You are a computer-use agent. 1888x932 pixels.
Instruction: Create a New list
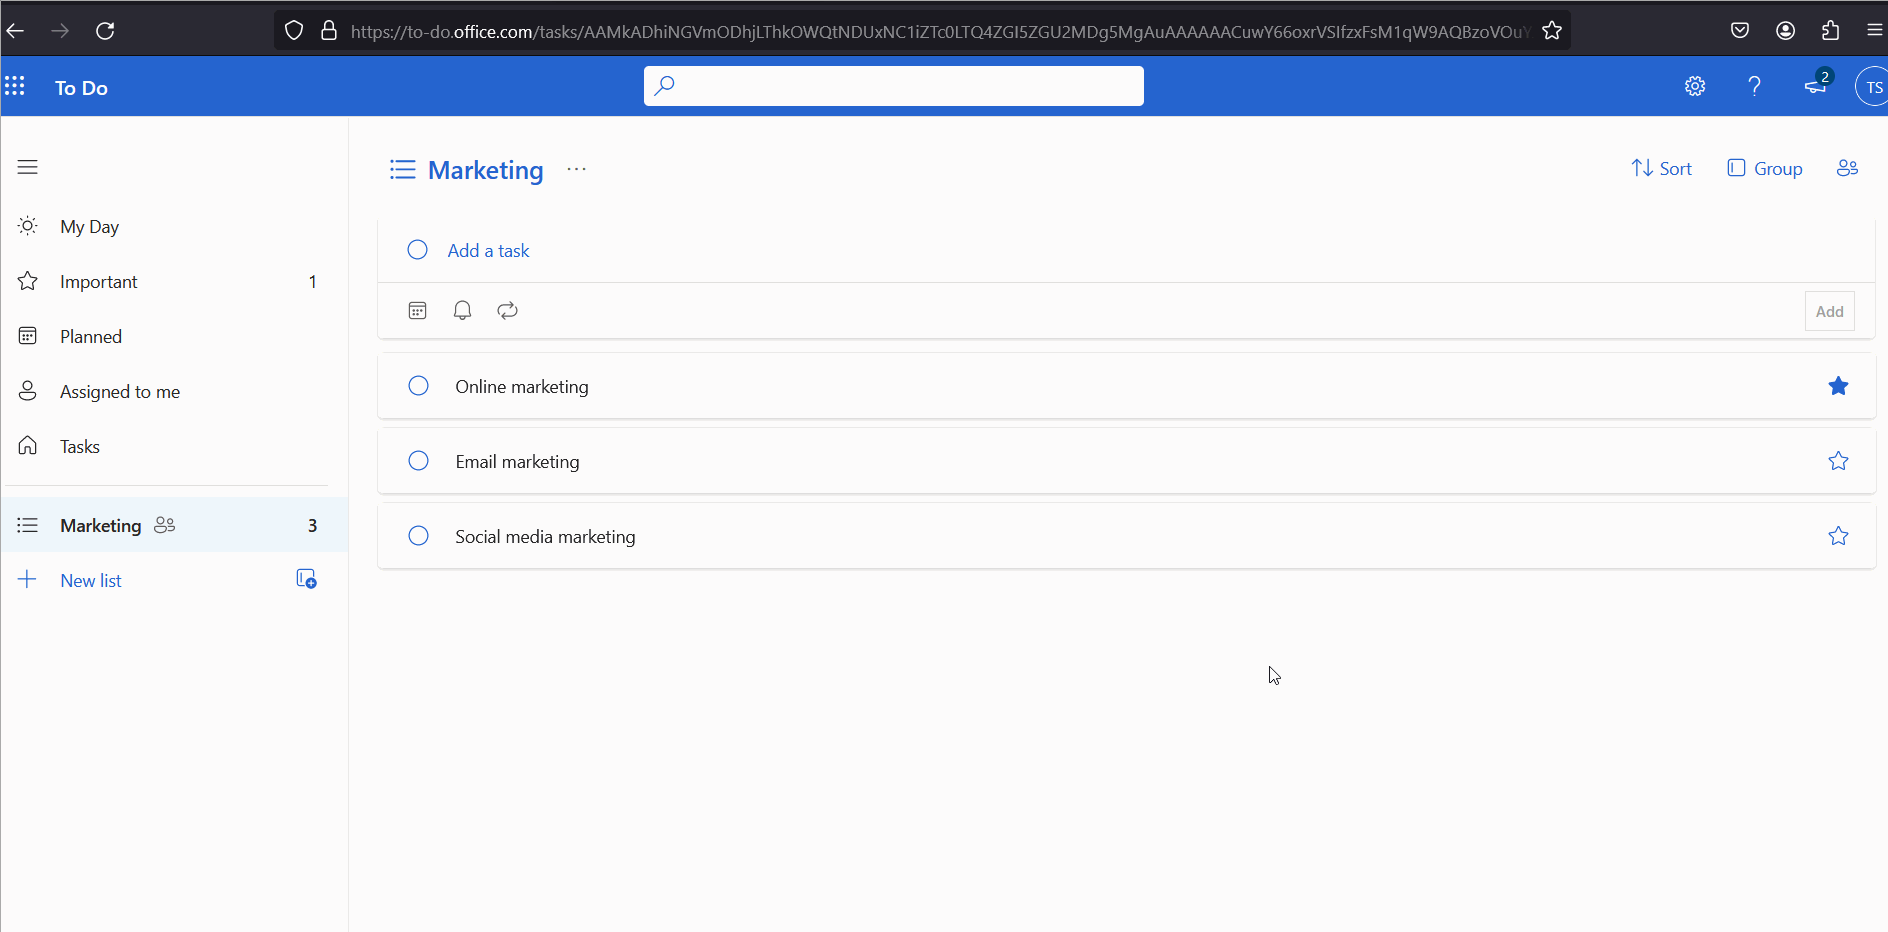point(90,580)
